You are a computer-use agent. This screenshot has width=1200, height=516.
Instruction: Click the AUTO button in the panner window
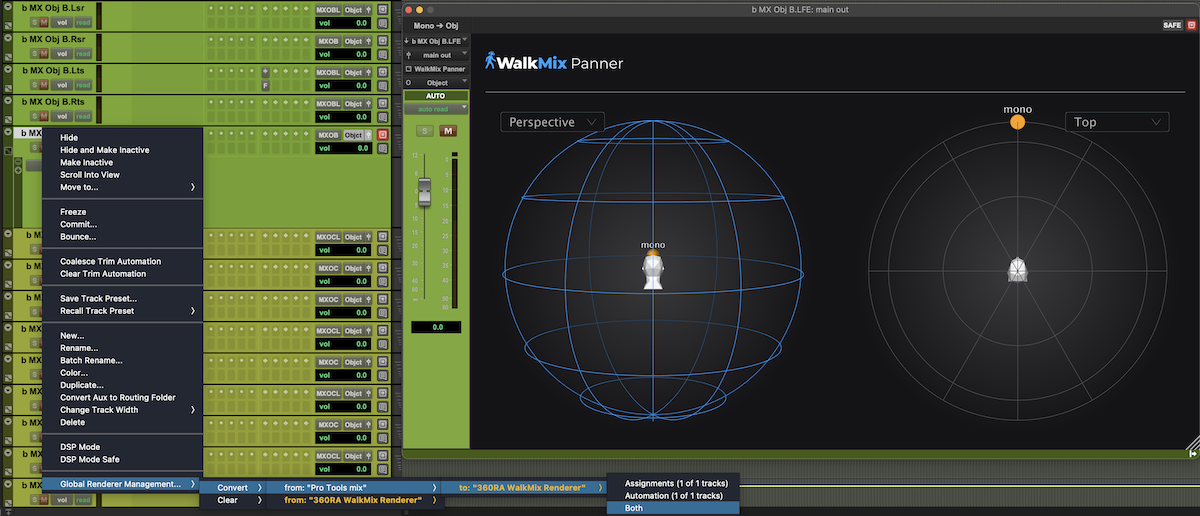pos(435,96)
